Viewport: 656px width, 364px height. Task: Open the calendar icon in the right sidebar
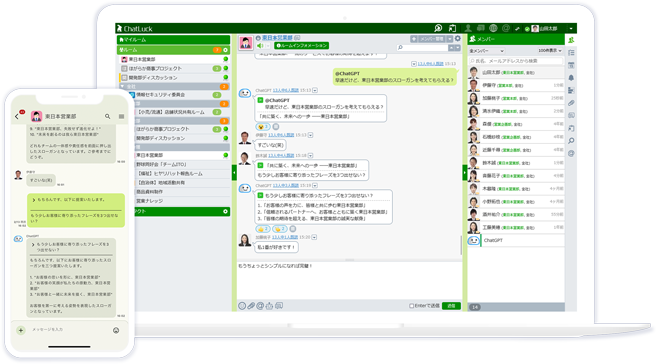571,65
